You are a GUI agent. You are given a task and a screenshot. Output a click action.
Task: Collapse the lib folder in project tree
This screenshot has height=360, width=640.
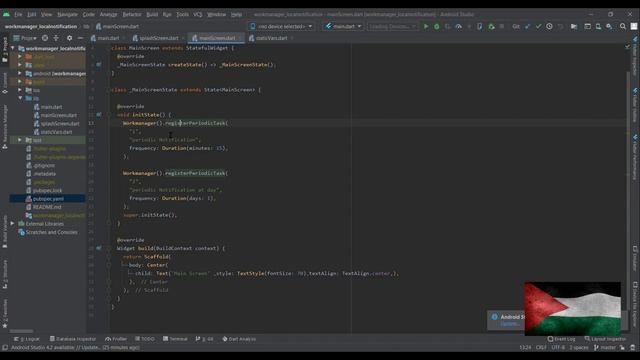coord(20,98)
